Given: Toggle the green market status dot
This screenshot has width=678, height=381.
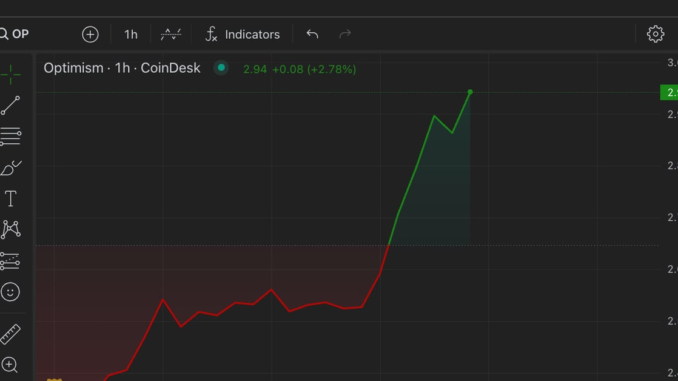Looking at the screenshot, I should pyautogui.click(x=221, y=68).
